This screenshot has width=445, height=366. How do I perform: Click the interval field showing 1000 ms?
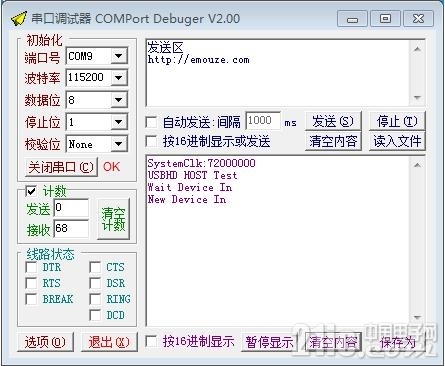263,121
